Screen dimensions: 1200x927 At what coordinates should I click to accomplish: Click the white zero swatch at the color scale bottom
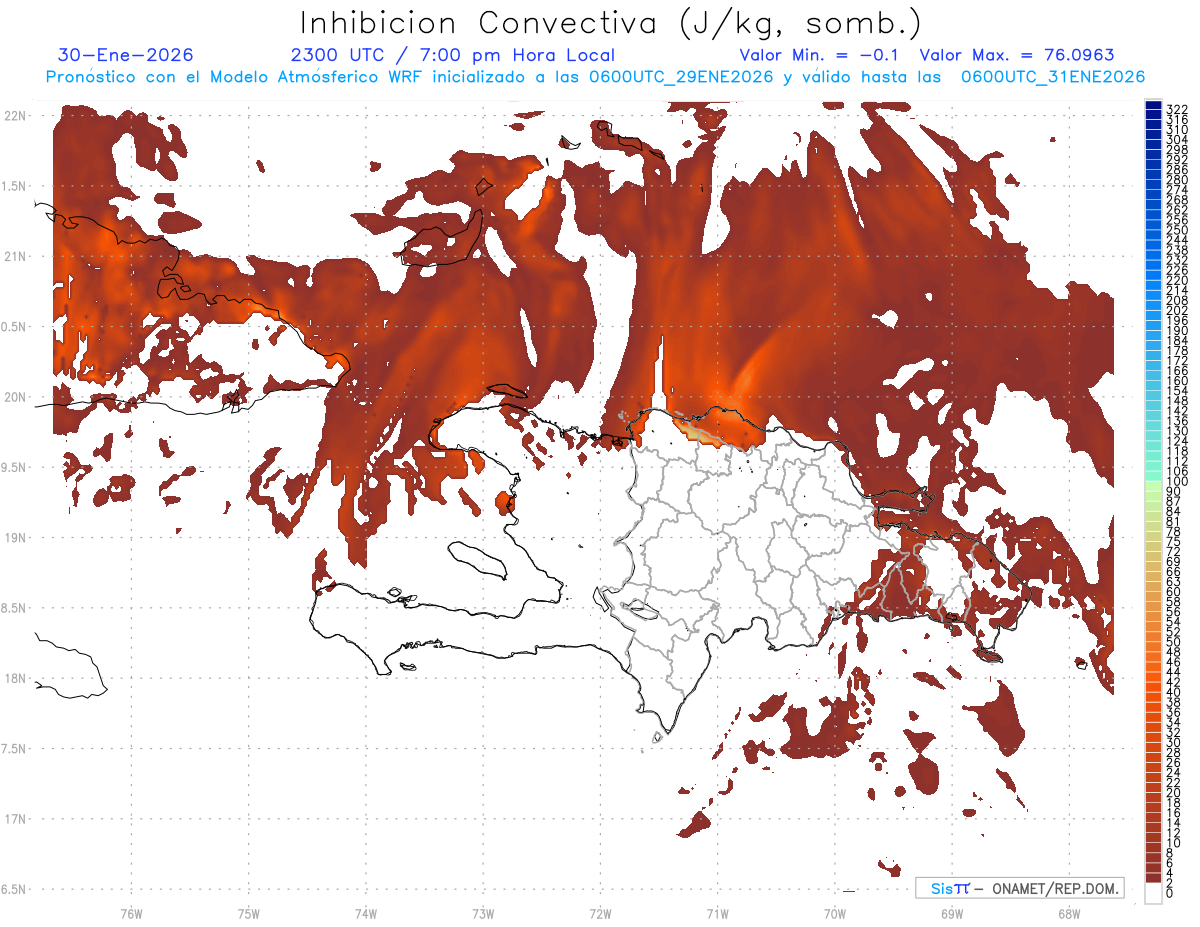pyautogui.click(x=1153, y=893)
